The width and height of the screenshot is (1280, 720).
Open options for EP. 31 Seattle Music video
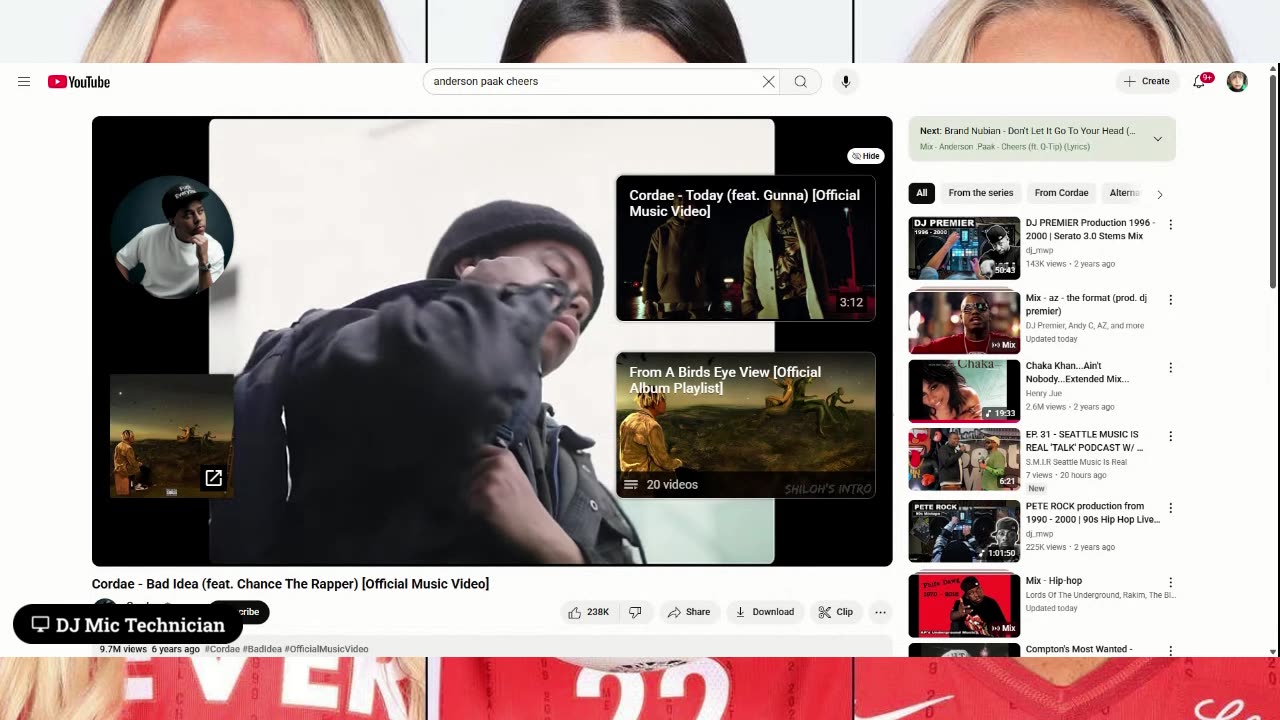click(x=1170, y=437)
